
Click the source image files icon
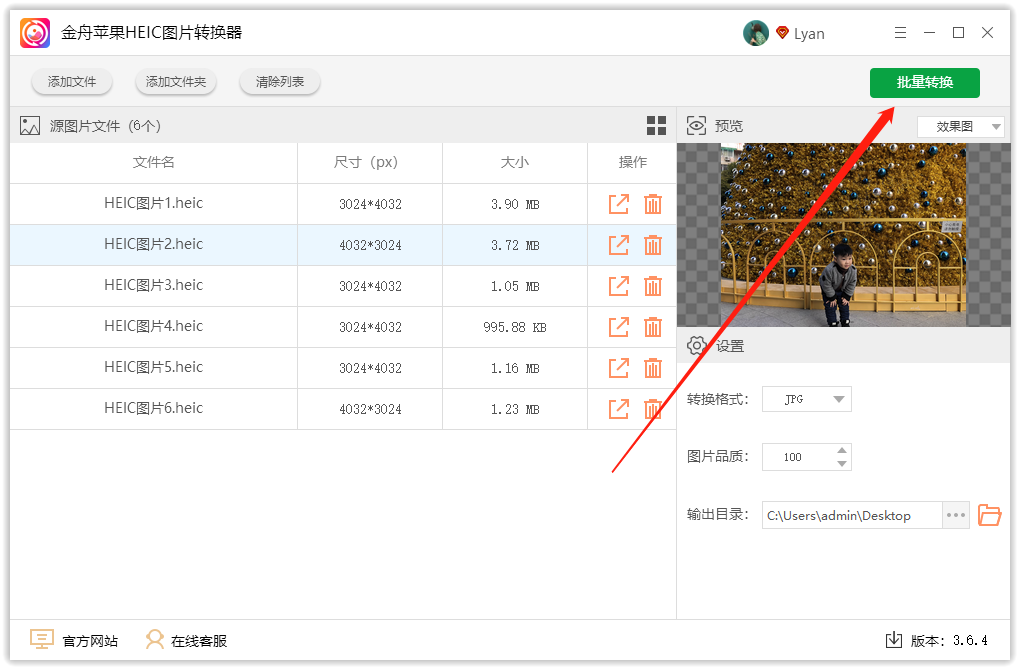pos(30,126)
